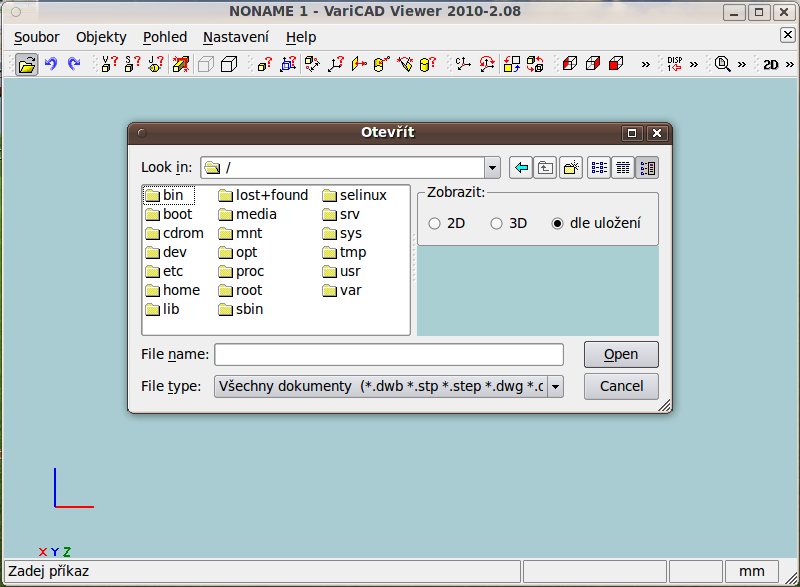Screen dimensions: 800x587
Task: Select the "tmp" folder in the file list
Action: 344,252
